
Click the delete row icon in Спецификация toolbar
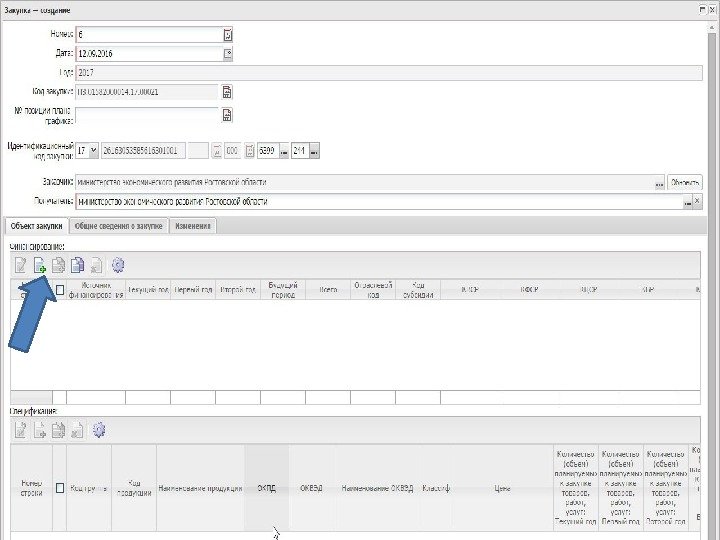point(77,430)
